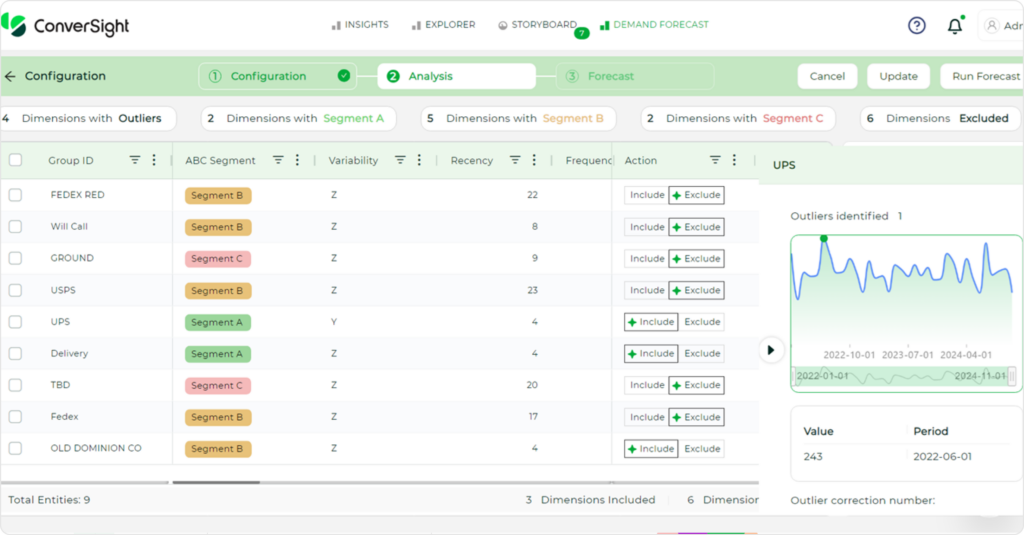Click the period 2022-06-01 cell
This screenshot has height=535, width=1024.
tap(942, 457)
